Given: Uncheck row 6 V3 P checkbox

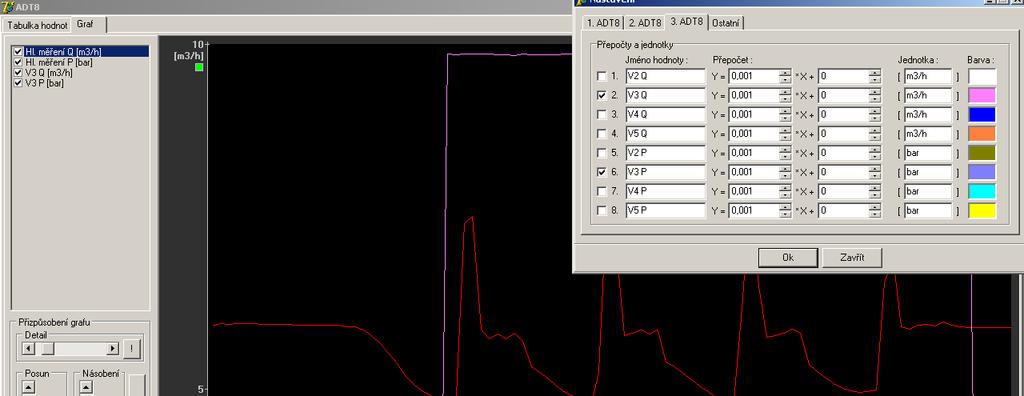Looking at the screenshot, I should 601,173.
